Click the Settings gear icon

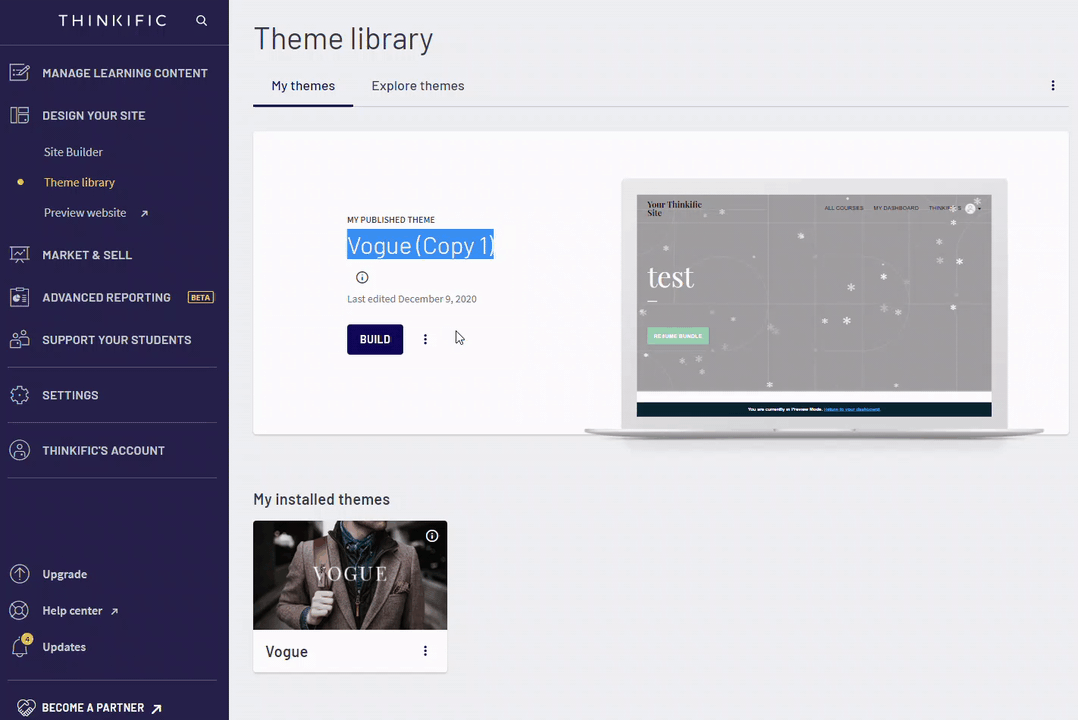click(19, 395)
